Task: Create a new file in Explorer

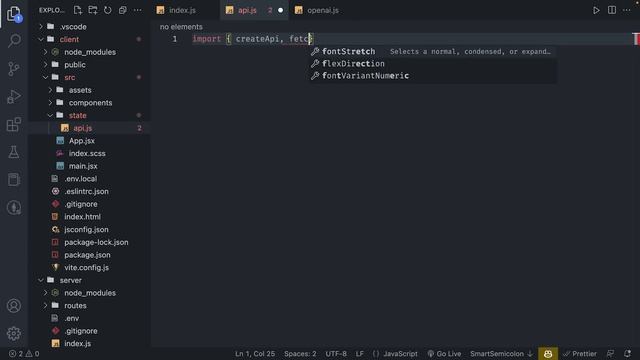Action: [78, 10]
